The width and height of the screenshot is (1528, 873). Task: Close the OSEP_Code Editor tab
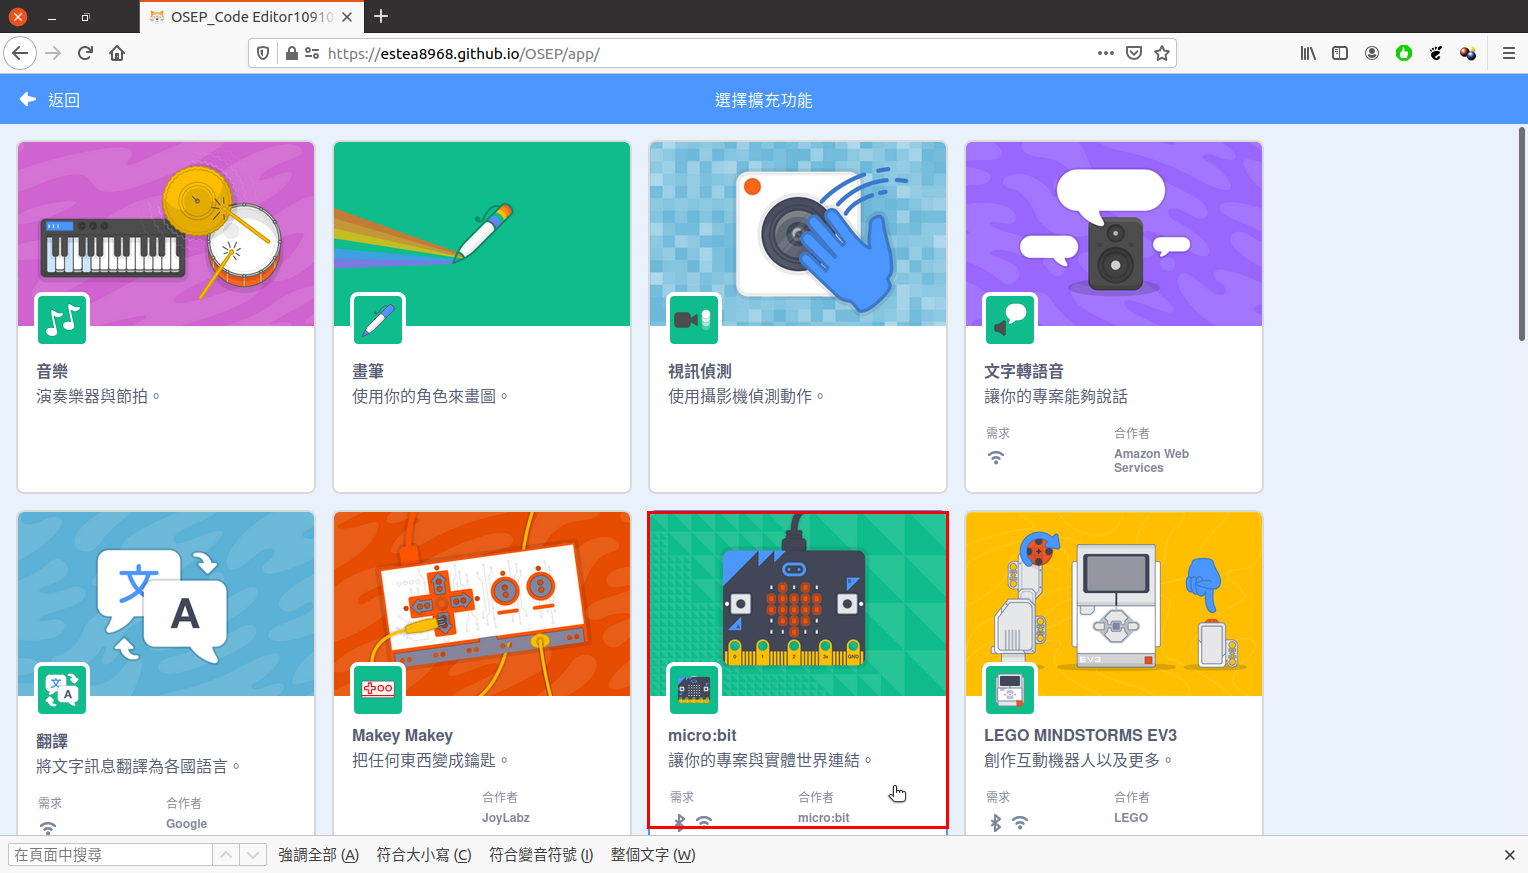click(347, 17)
